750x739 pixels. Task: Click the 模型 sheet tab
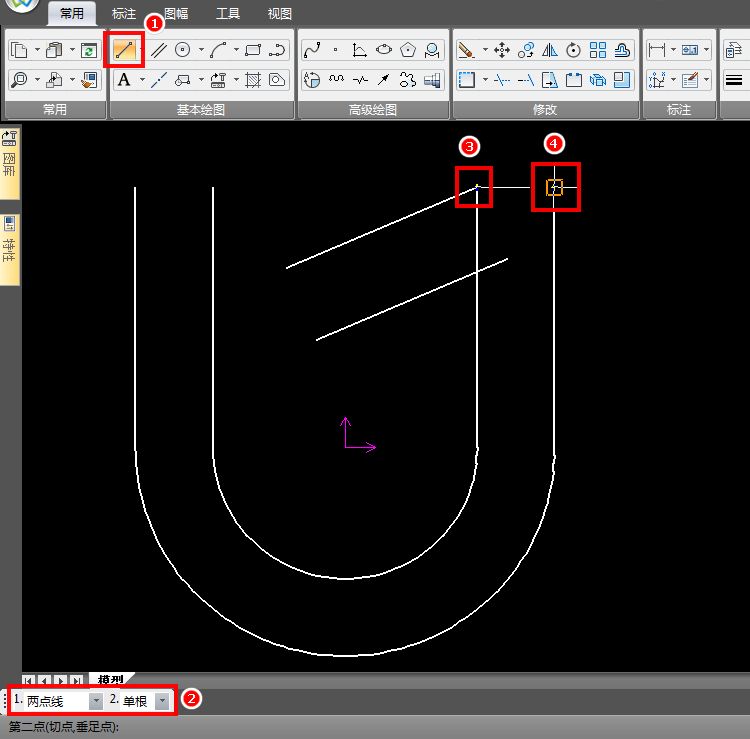(110, 679)
